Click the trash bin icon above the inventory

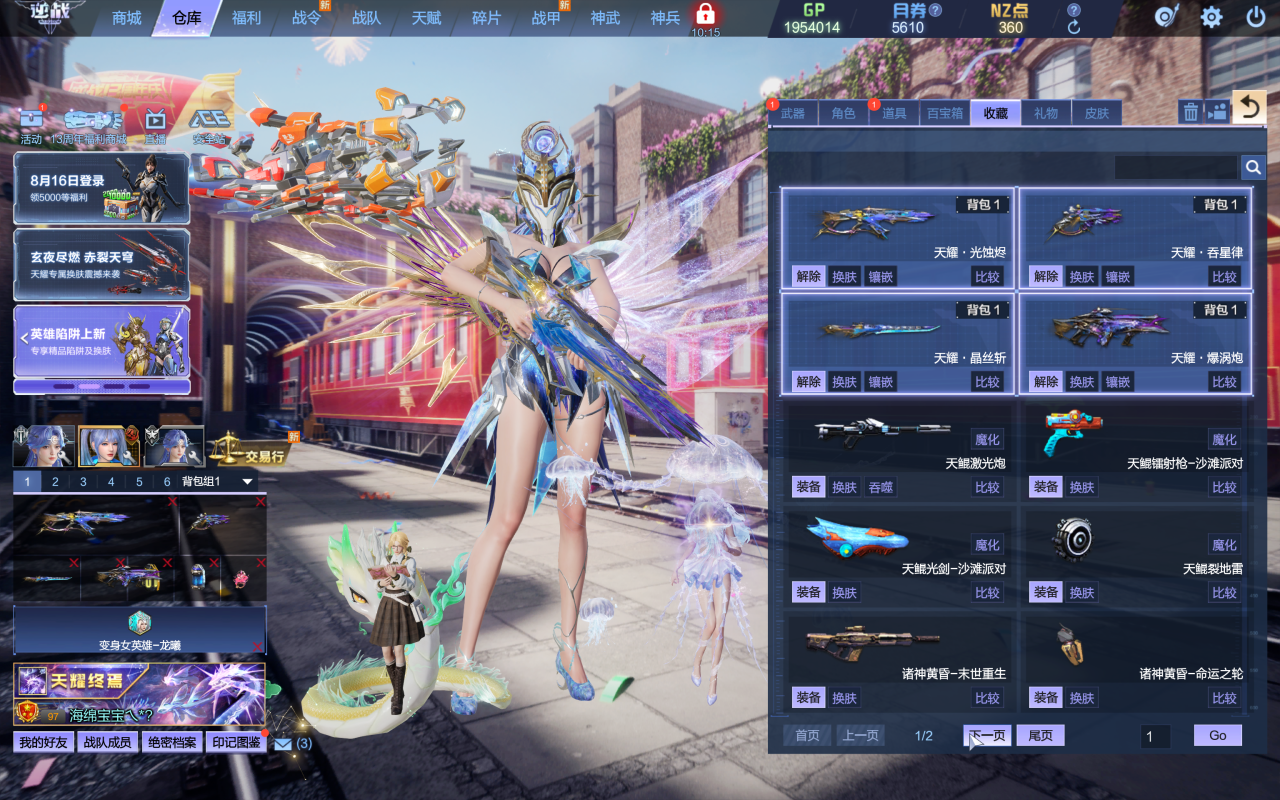click(1190, 112)
